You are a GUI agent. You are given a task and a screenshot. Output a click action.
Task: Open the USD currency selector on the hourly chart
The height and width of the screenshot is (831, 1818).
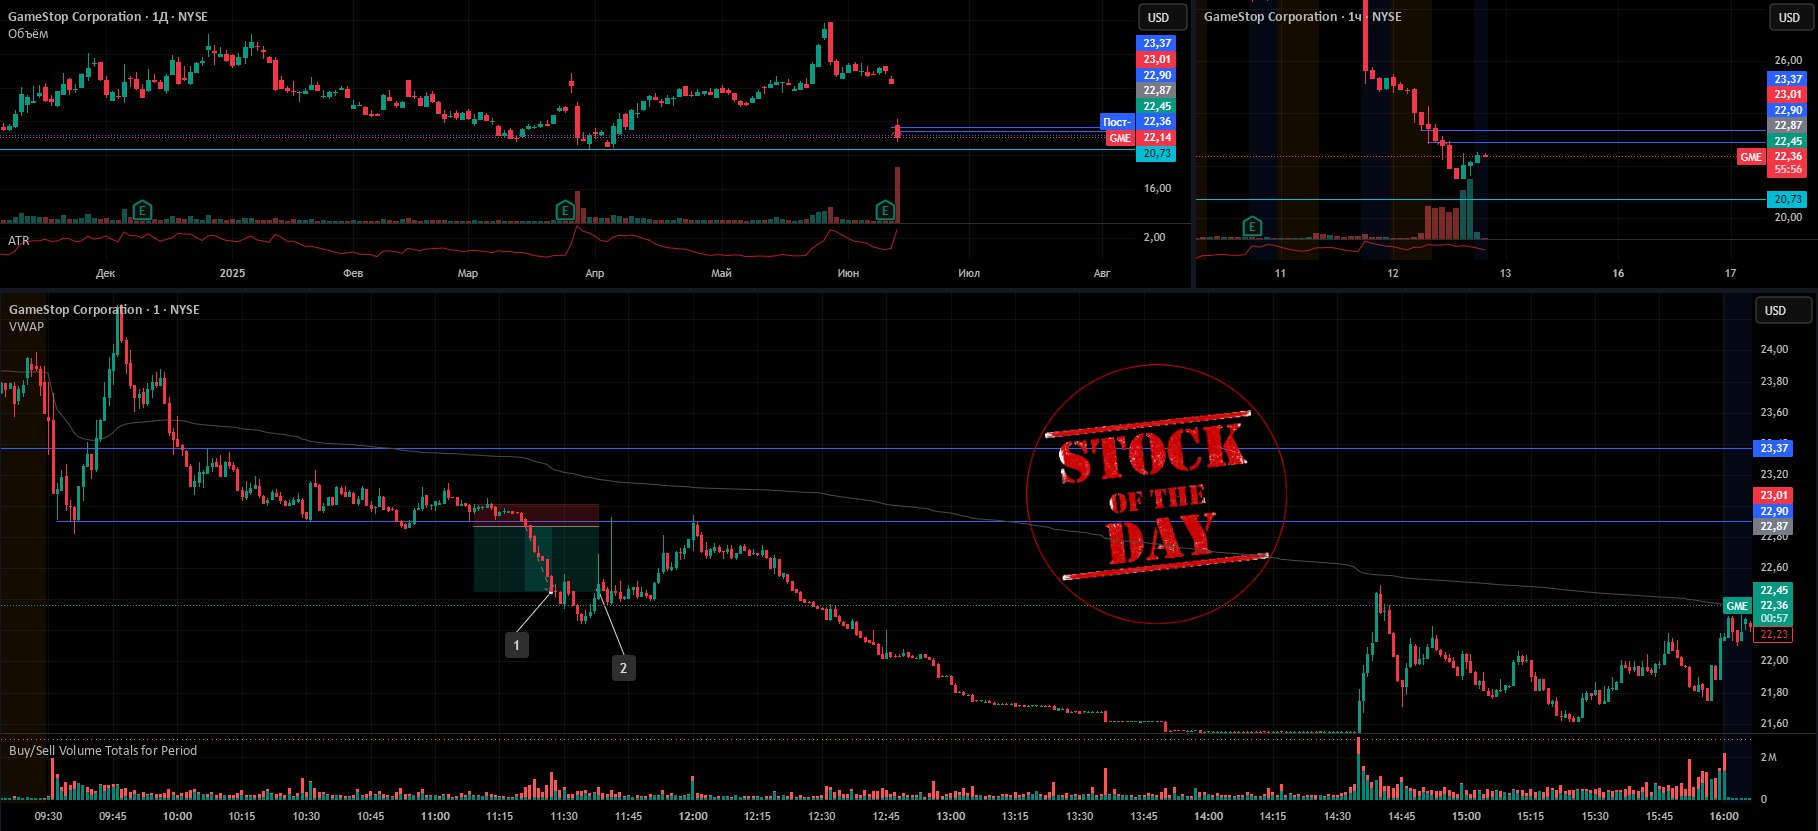[x=1789, y=17]
